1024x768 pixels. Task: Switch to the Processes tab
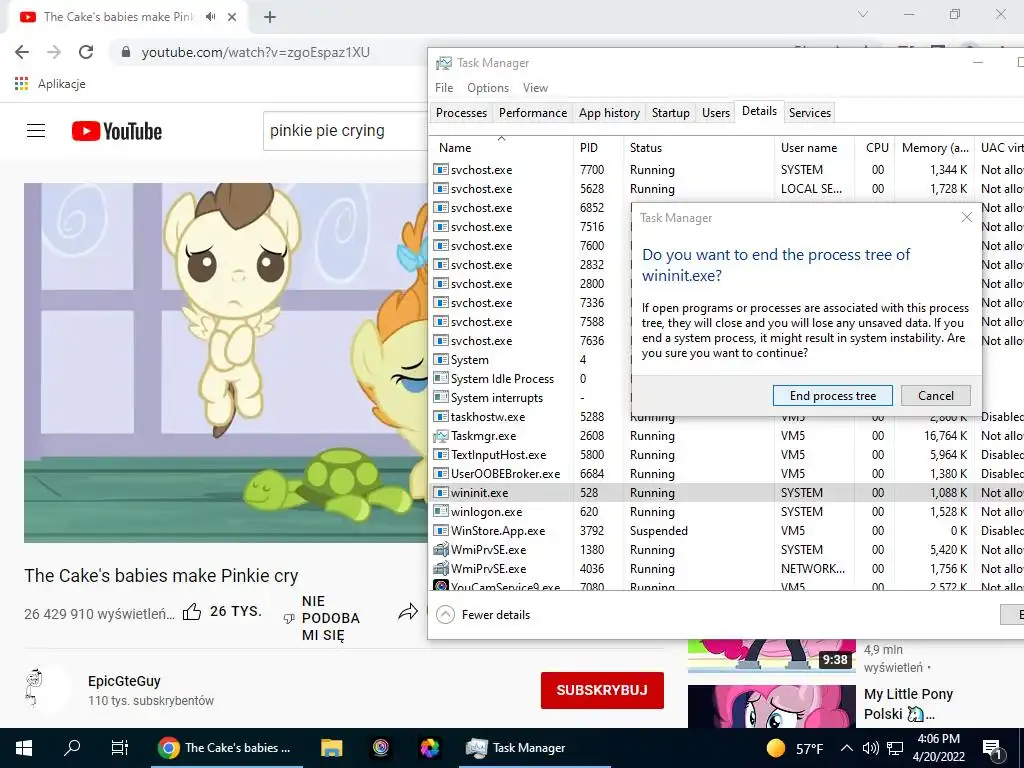[x=461, y=113]
